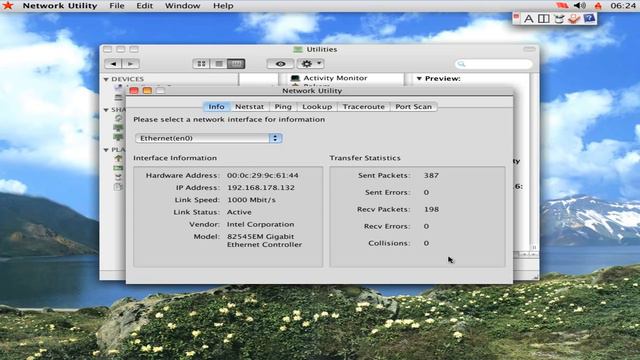The height and width of the screenshot is (360, 640).
Task: Switch to the Netstat tab
Action: pyautogui.click(x=249, y=107)
